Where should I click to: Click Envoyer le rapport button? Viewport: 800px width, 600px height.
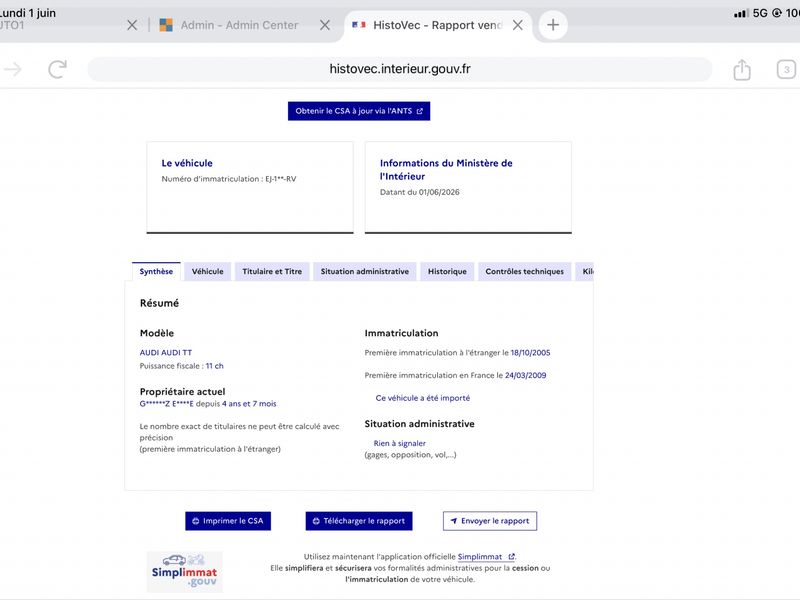[490, 521]
